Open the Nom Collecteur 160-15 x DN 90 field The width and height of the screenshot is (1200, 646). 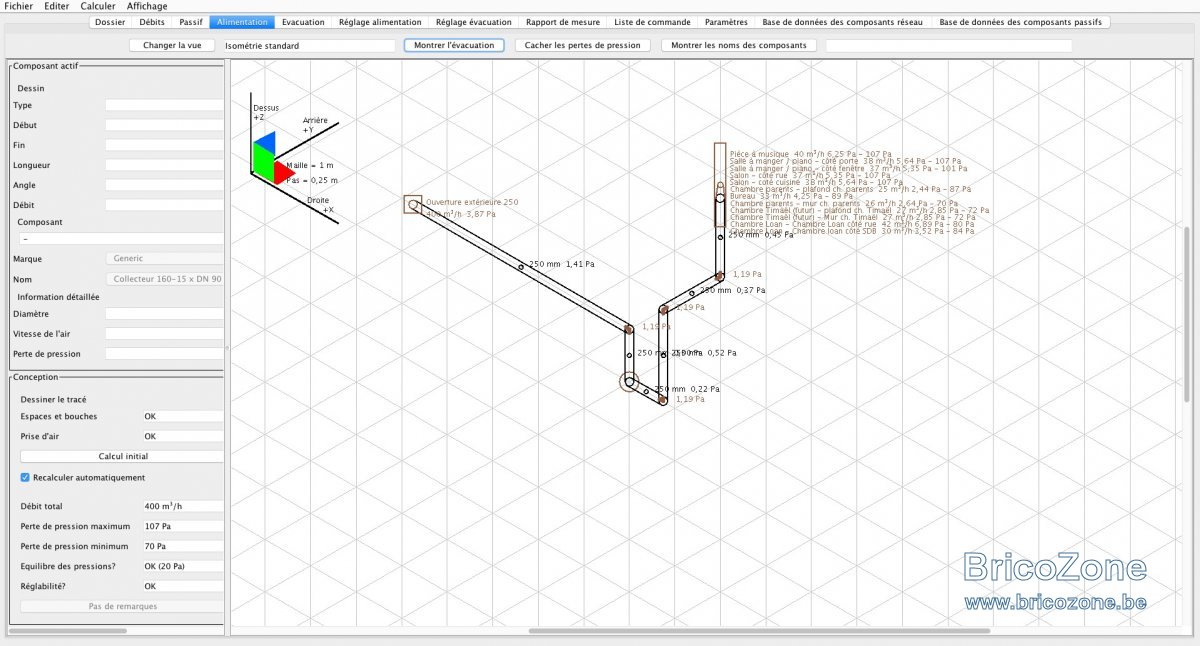click(164, 279)
